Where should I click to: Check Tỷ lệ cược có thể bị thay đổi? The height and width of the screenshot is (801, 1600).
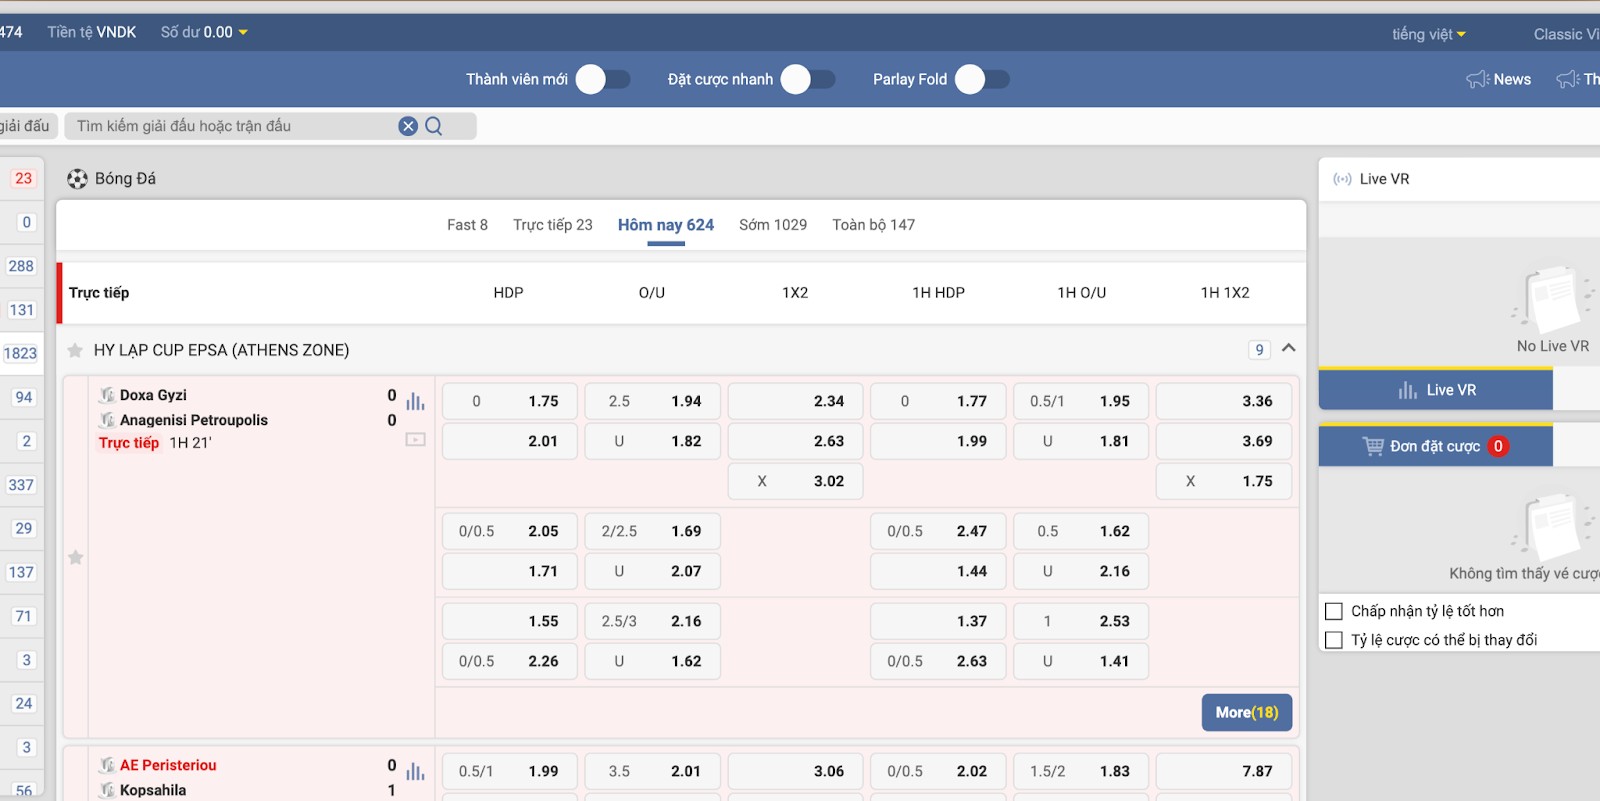pyautogui.click(x=1334, y=640)
